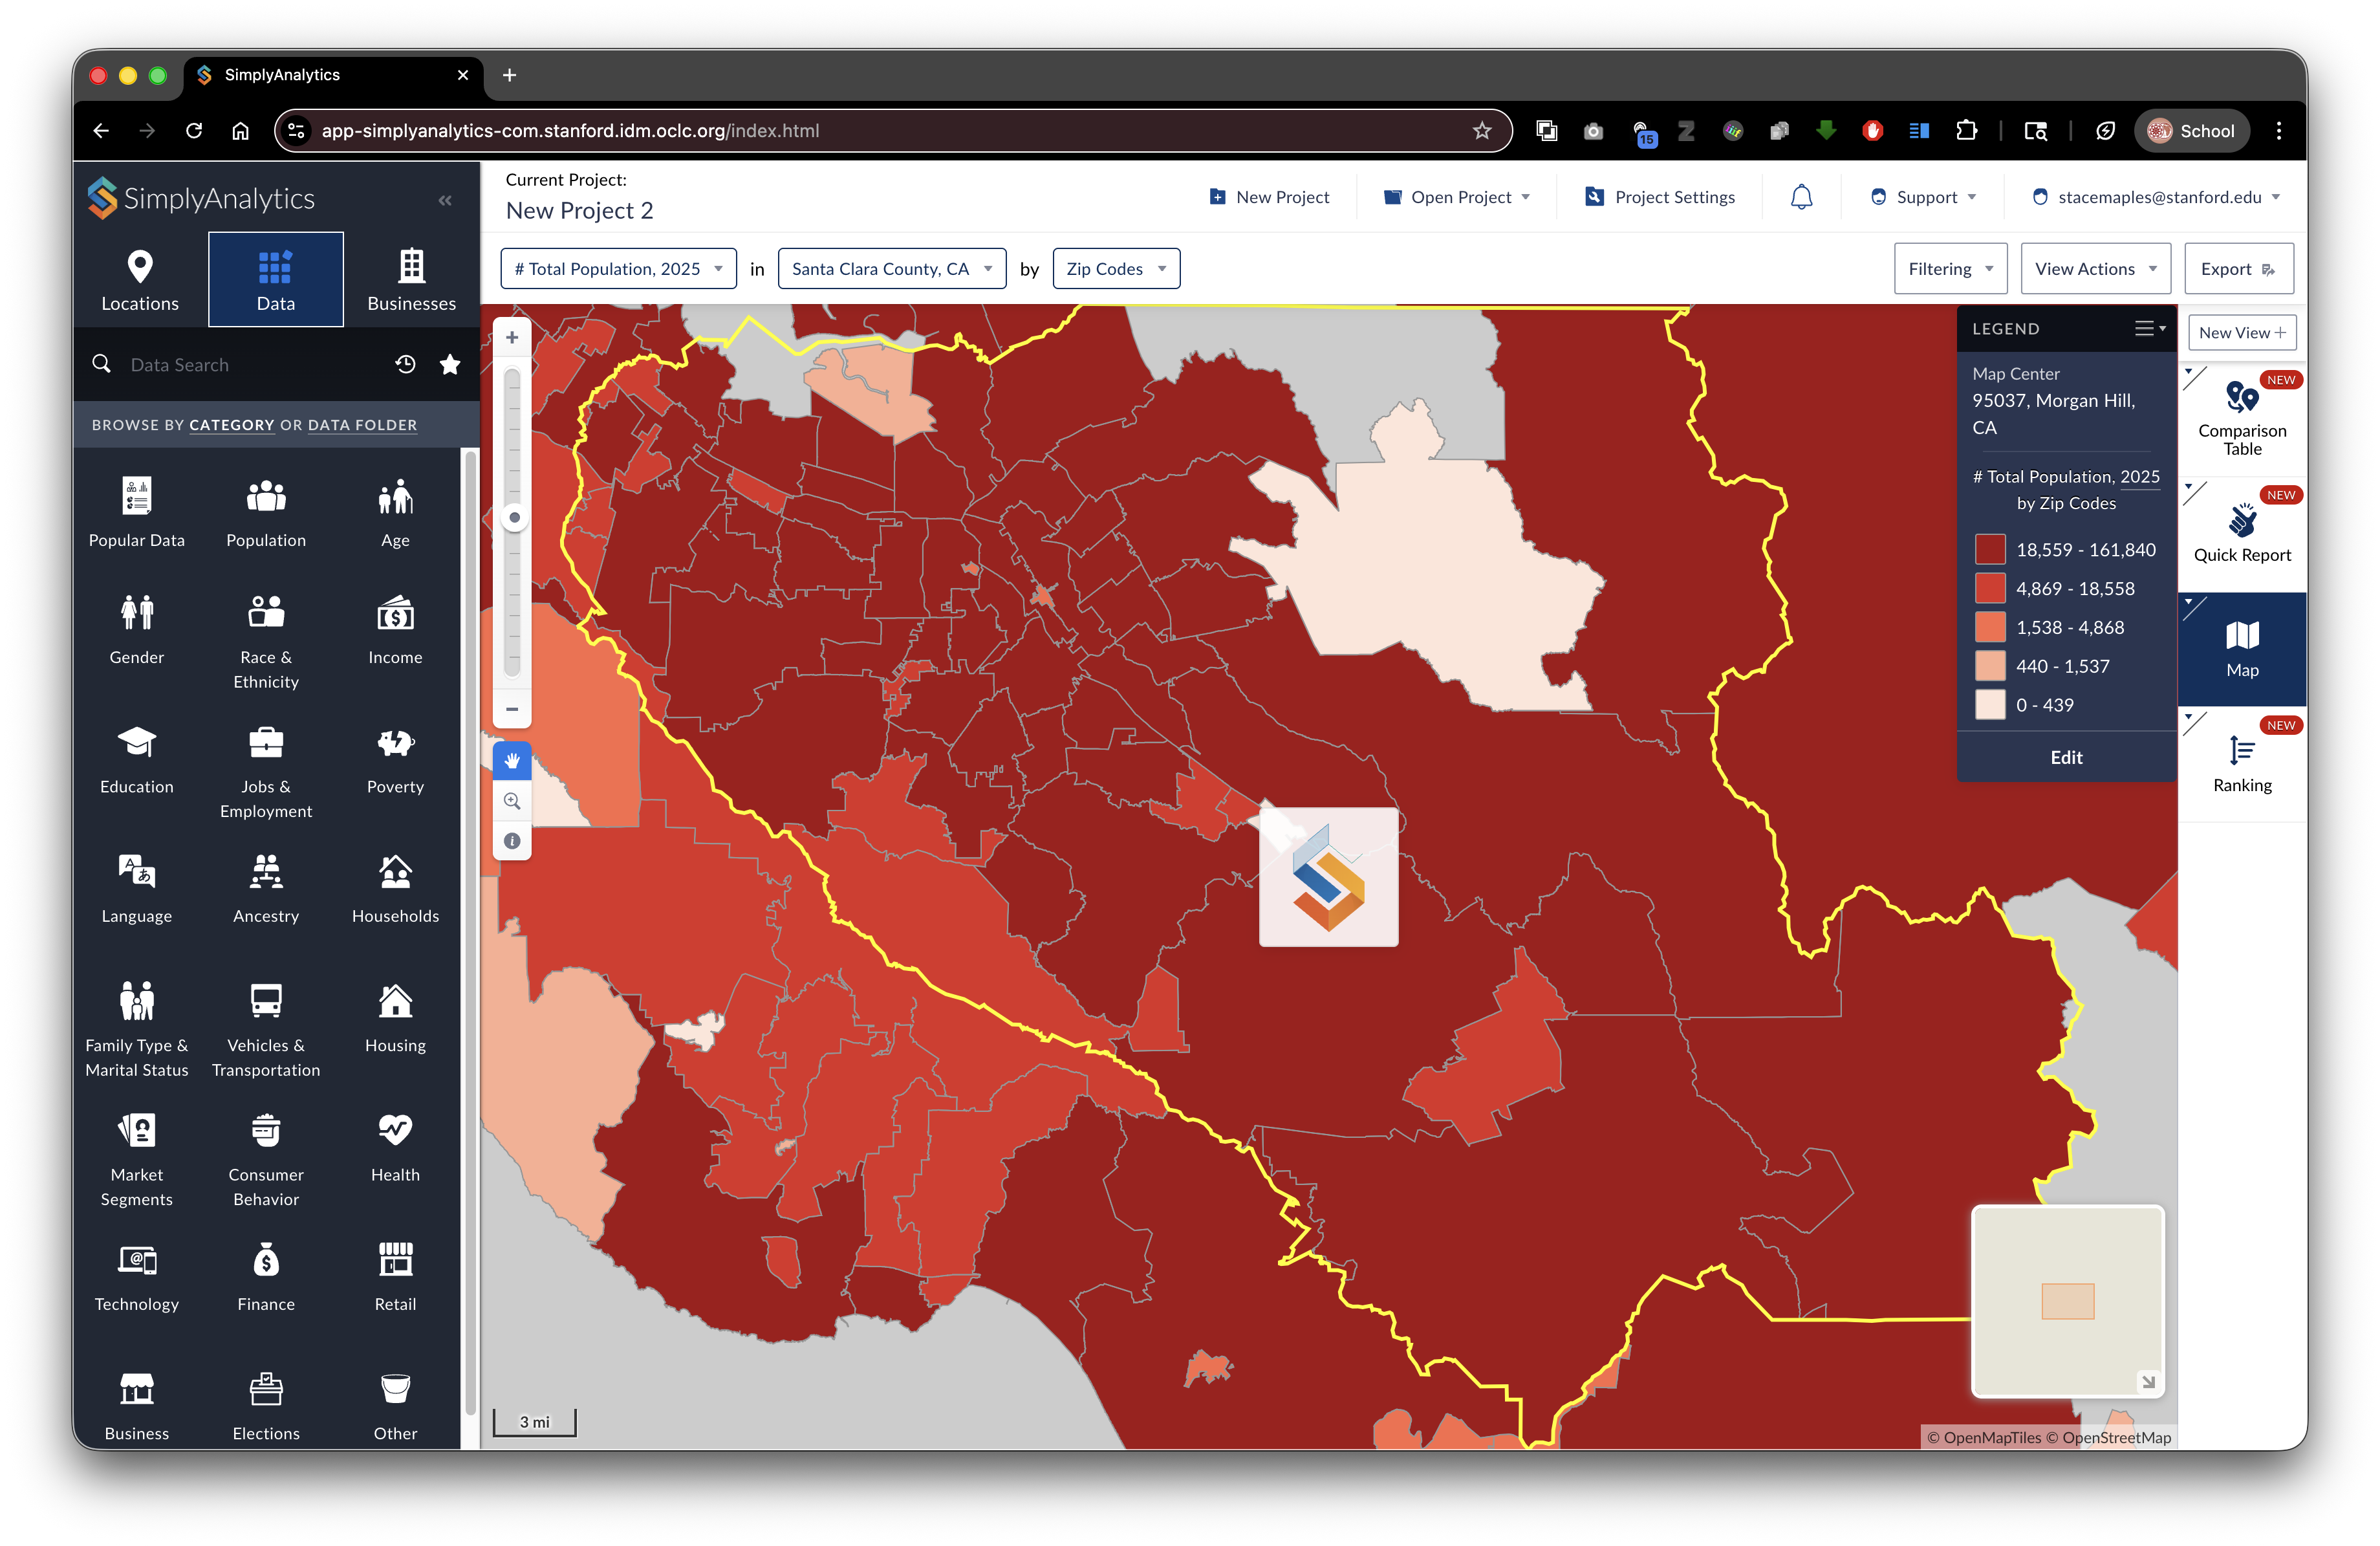Click the New Project button
Screen dimensions: 2380x1546
pyautogui.click(x=1269, y=197)
